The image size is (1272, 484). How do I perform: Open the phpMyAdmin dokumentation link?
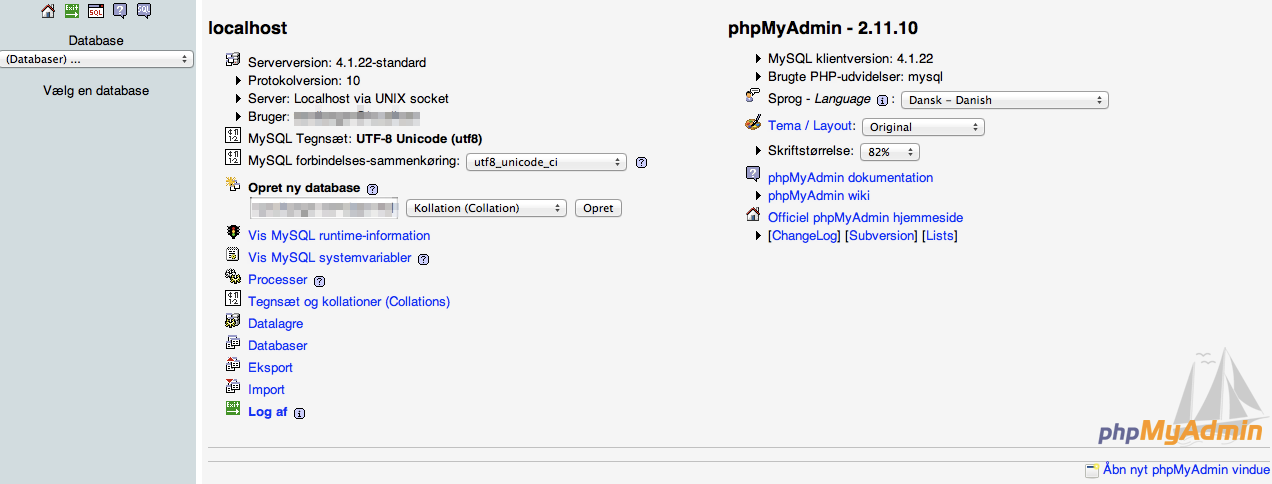(850, 178)
